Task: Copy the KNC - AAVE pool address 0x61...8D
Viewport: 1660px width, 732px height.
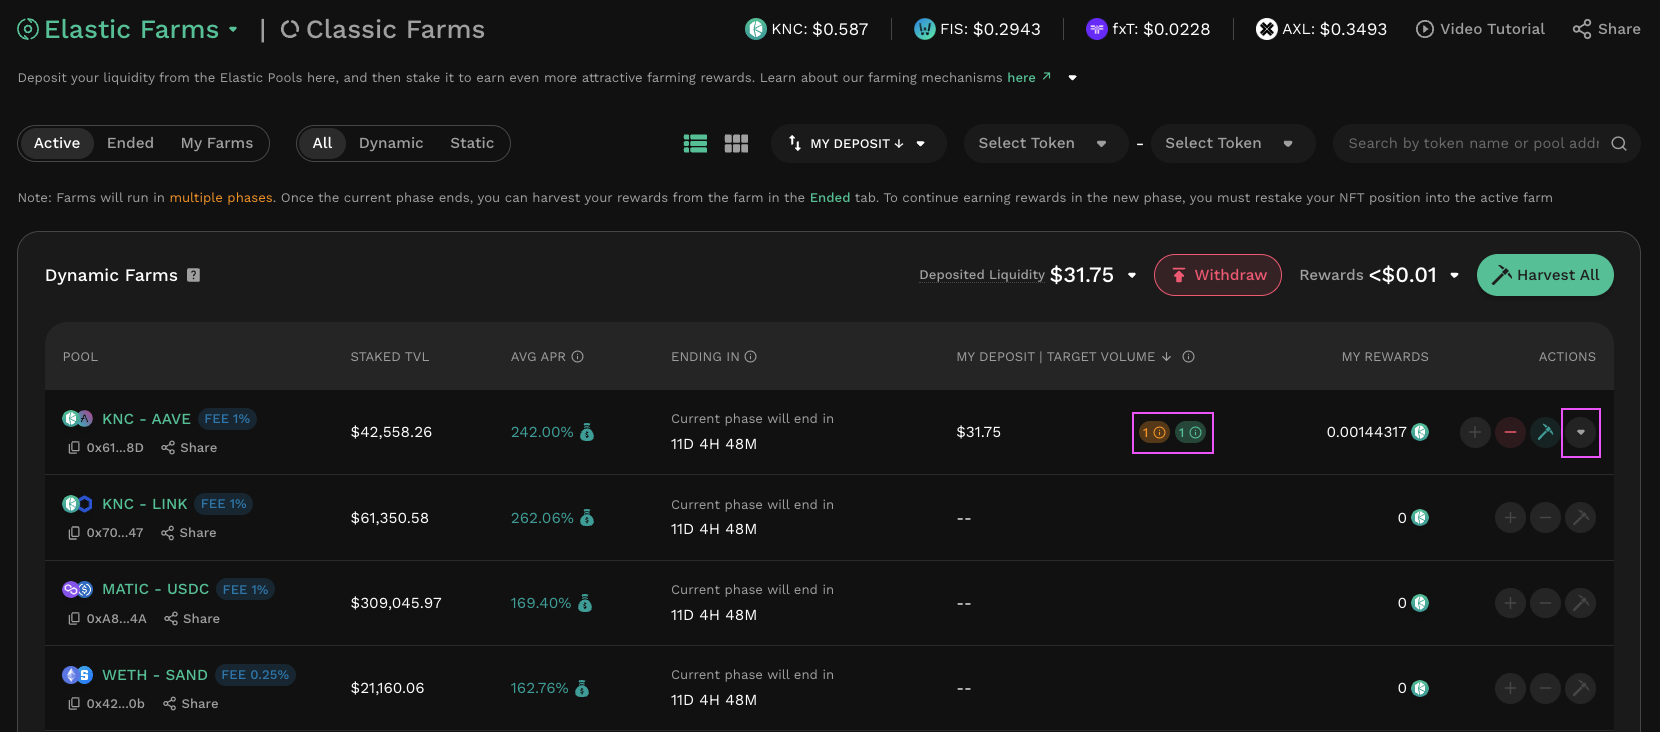Action: [74, 448]
